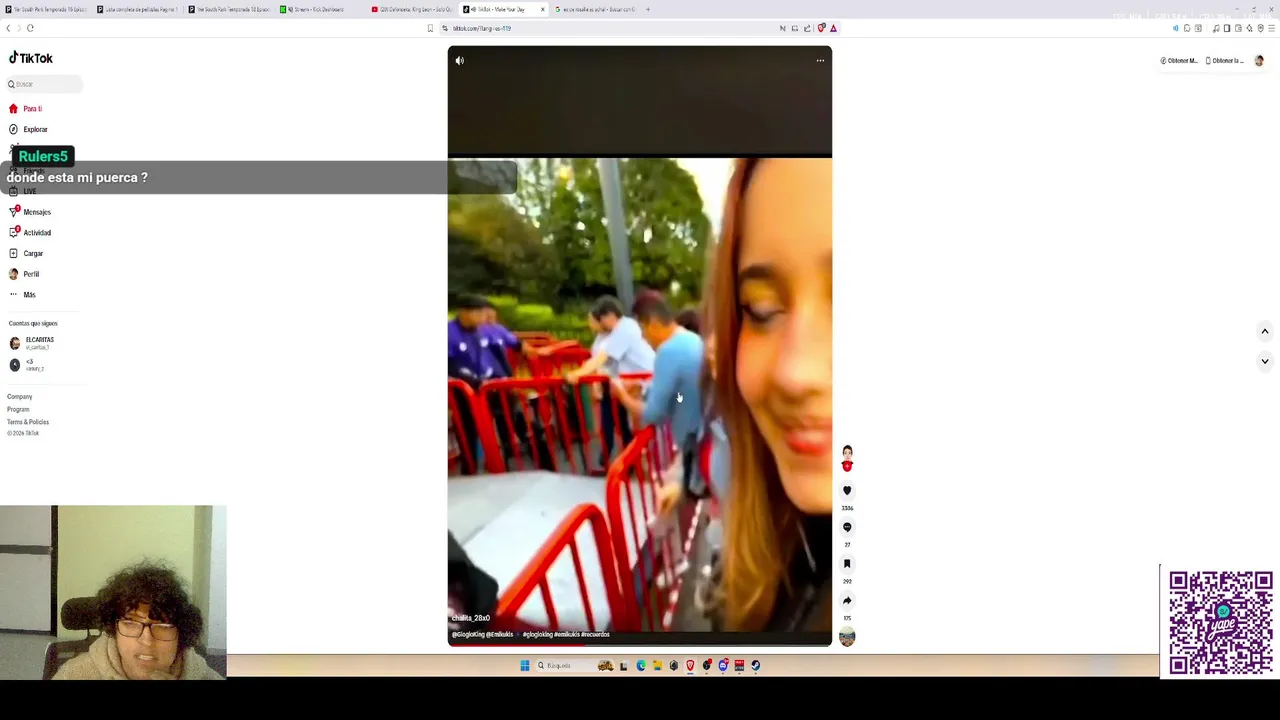Bookmark the page via address bar icon
The width and height of the screenshot is (1280, 720).
click(431, 28)
